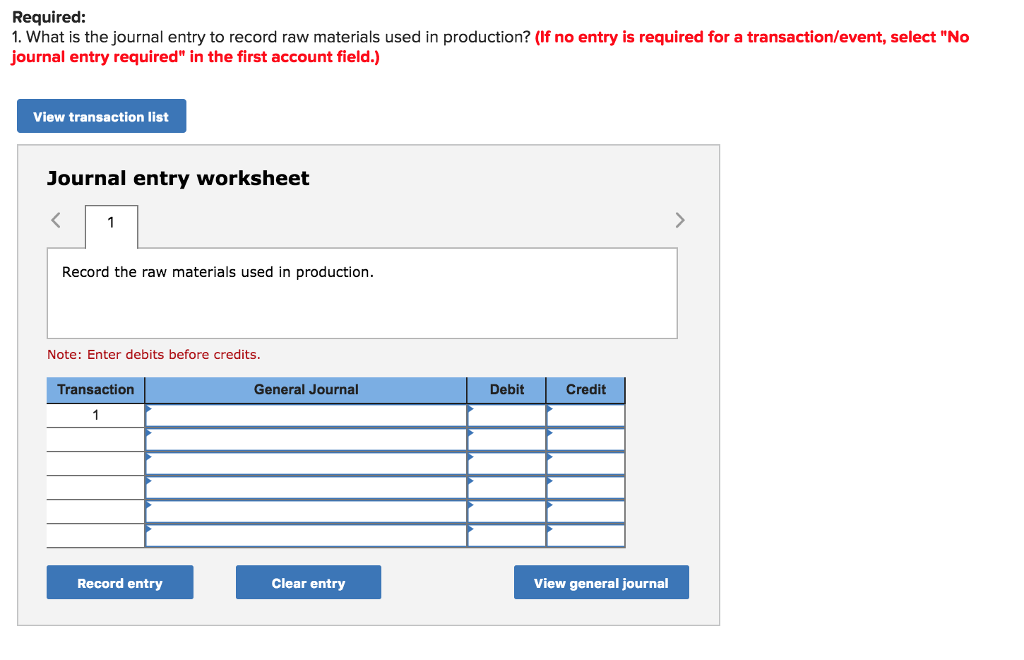Click the right navigation chevron
The width and height of the screenshot is (1024, 660).
[x=680, y=220]
